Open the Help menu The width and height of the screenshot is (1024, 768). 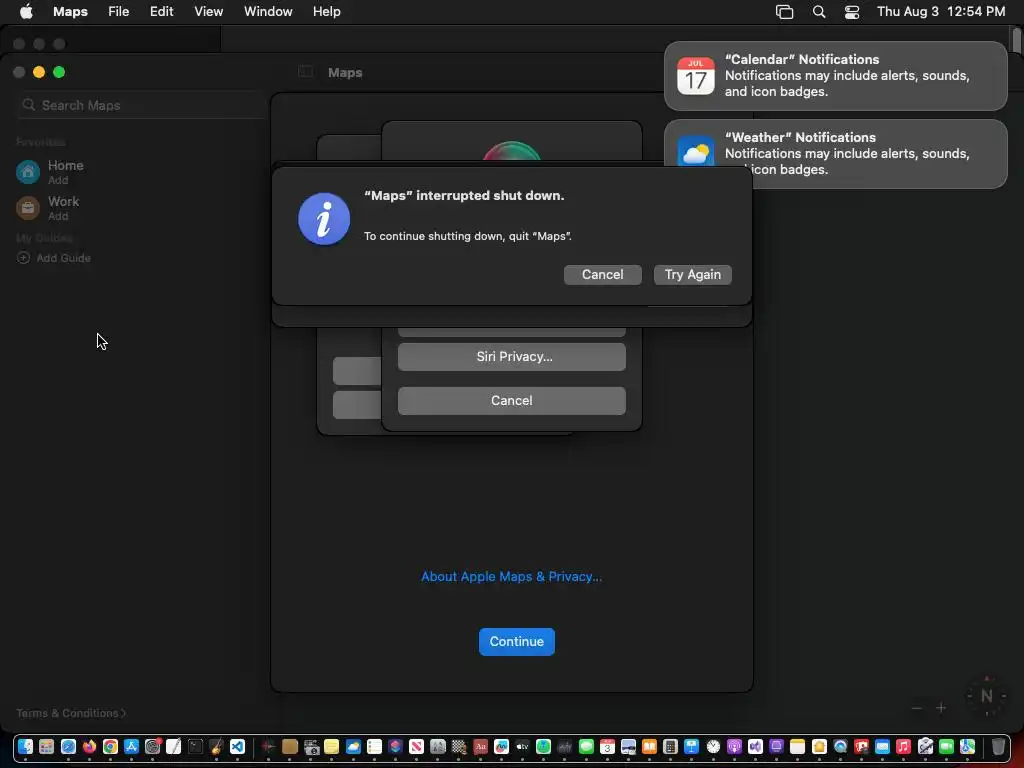pos(327,11)
